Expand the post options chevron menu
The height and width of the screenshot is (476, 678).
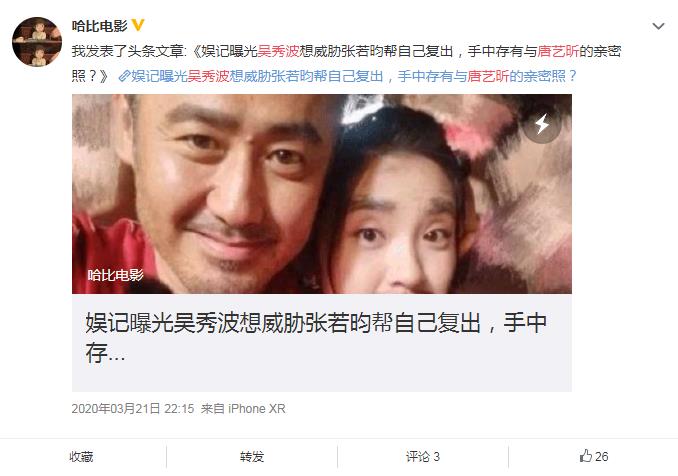click(658, 26)
